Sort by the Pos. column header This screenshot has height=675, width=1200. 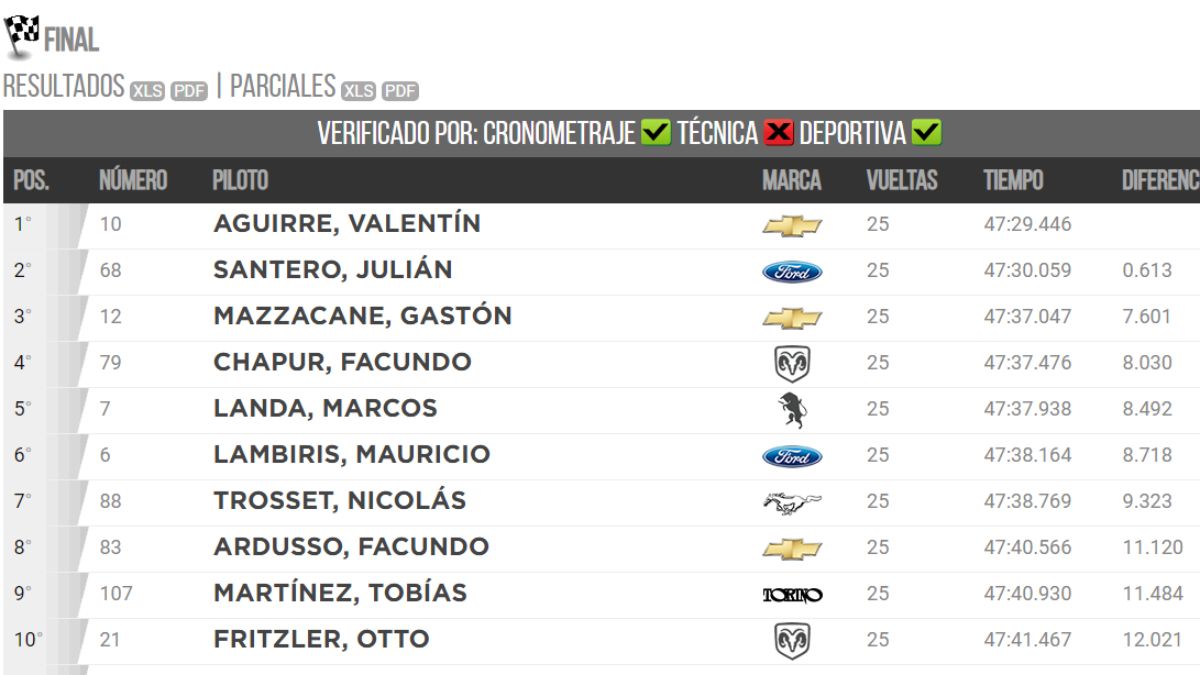(31, 181)
